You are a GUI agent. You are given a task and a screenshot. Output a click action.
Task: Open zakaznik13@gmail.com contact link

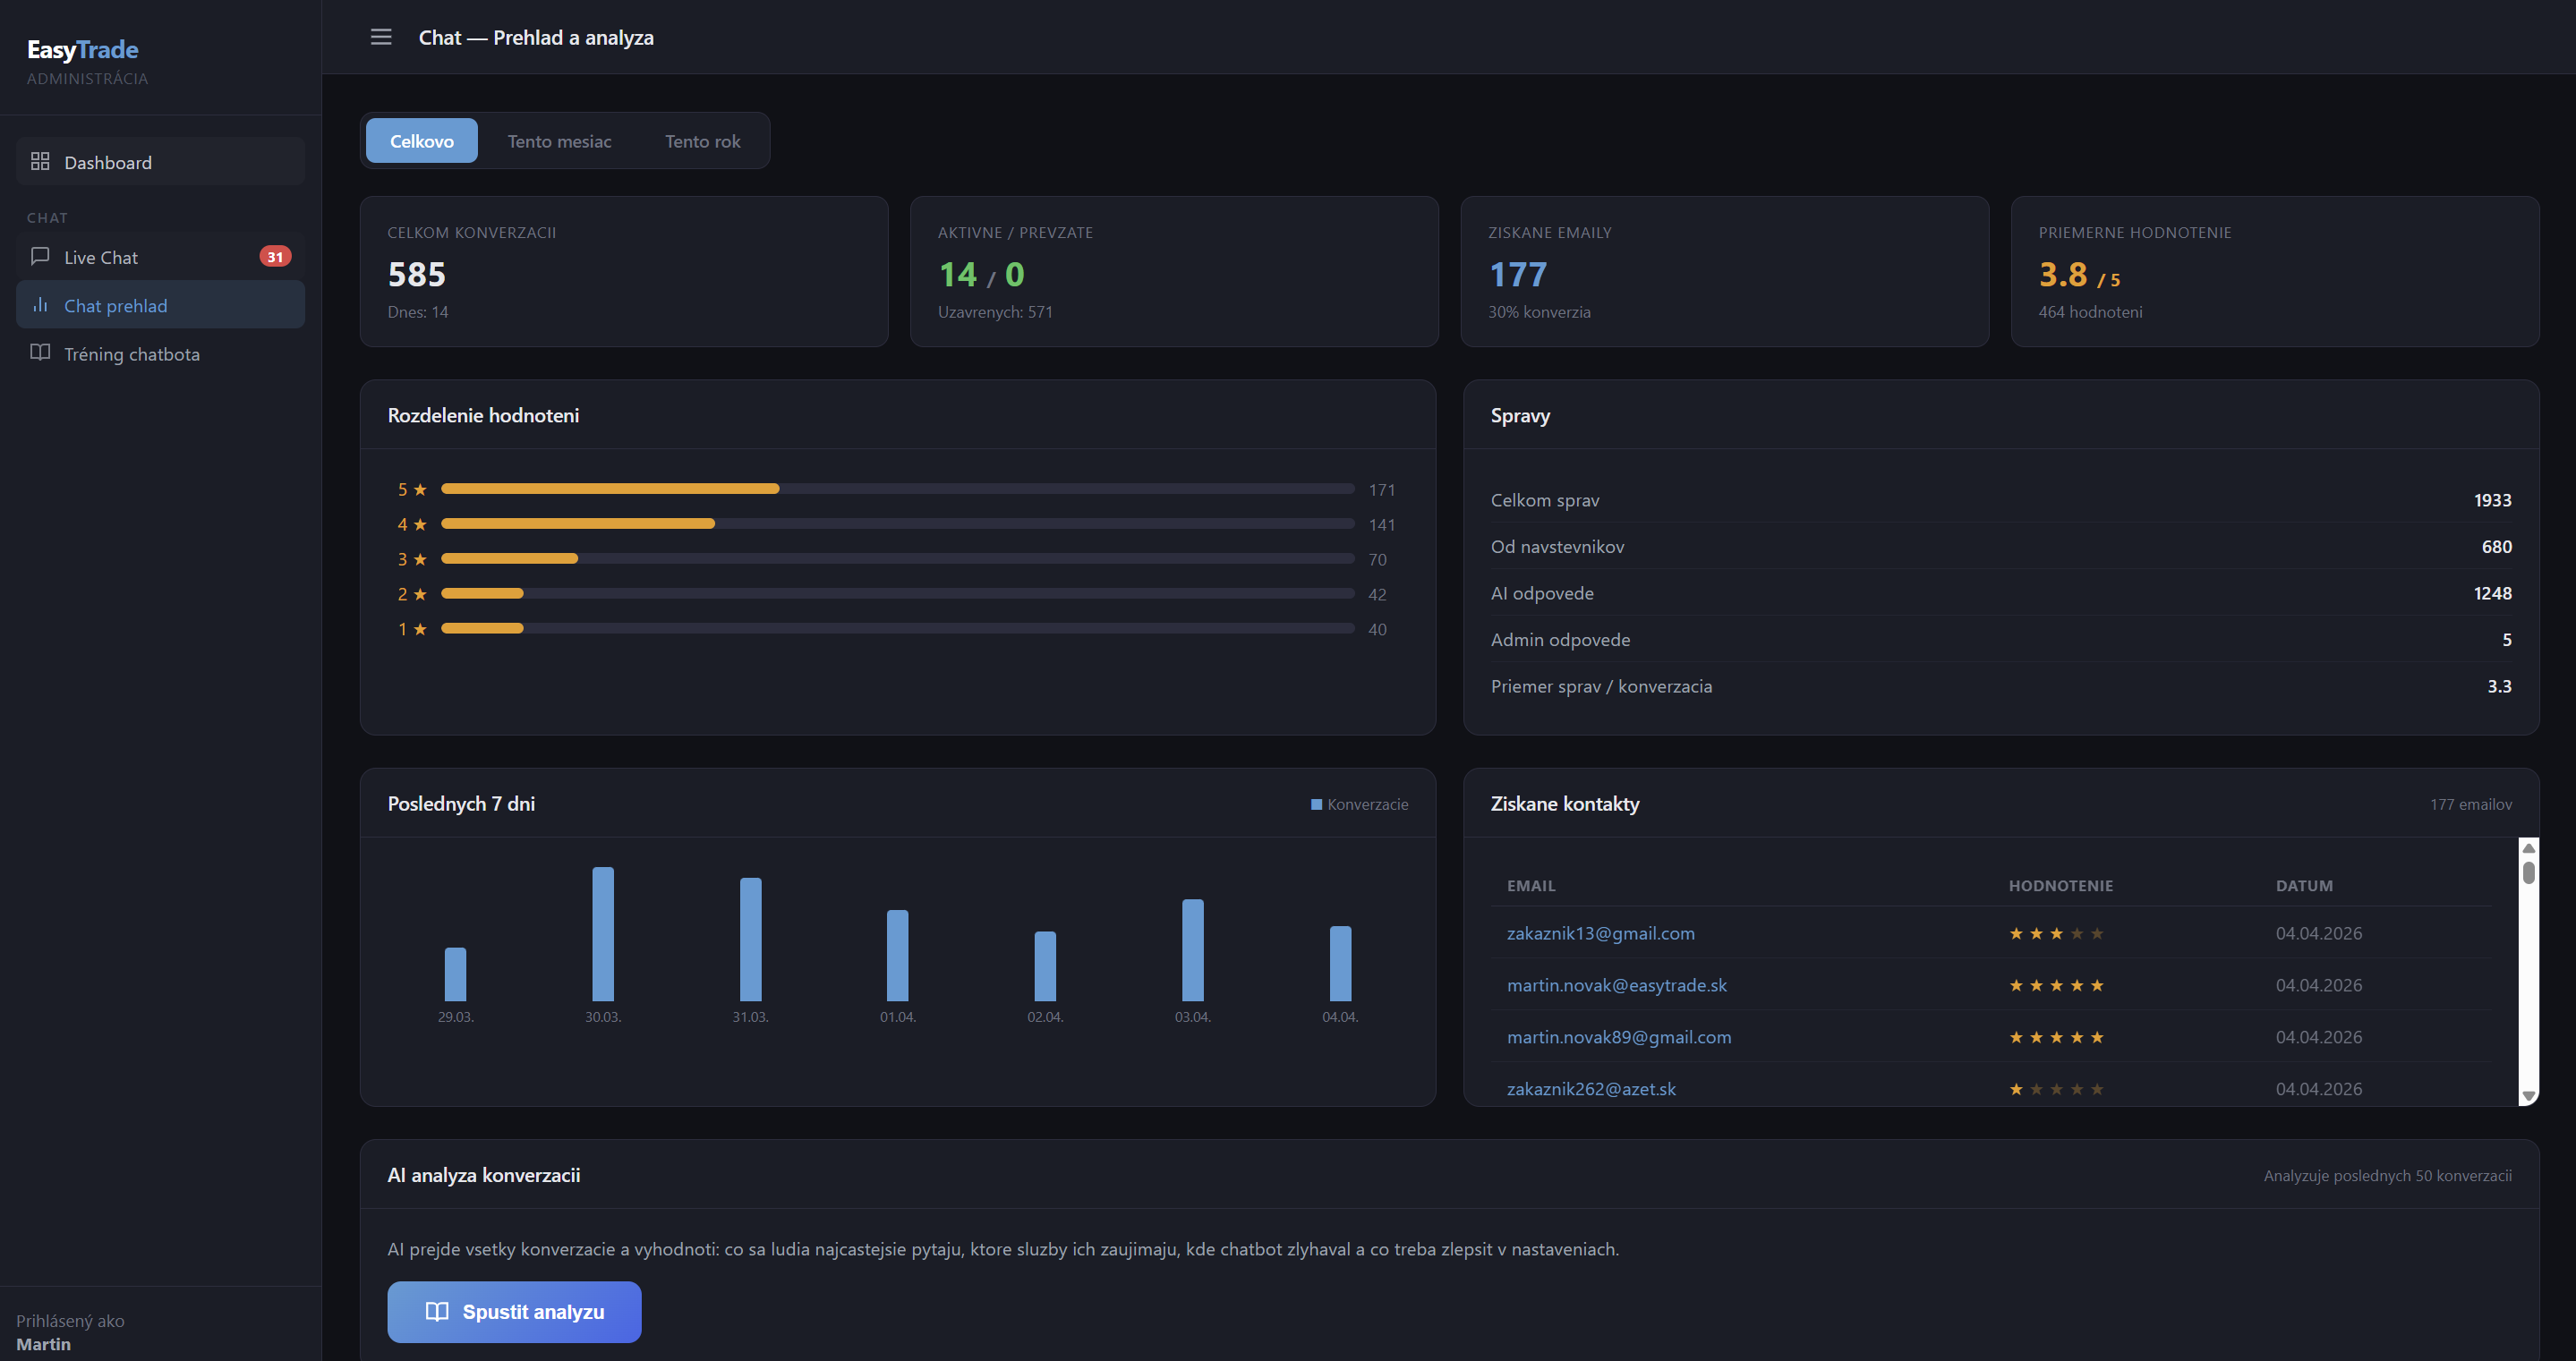pos(1600,933)
